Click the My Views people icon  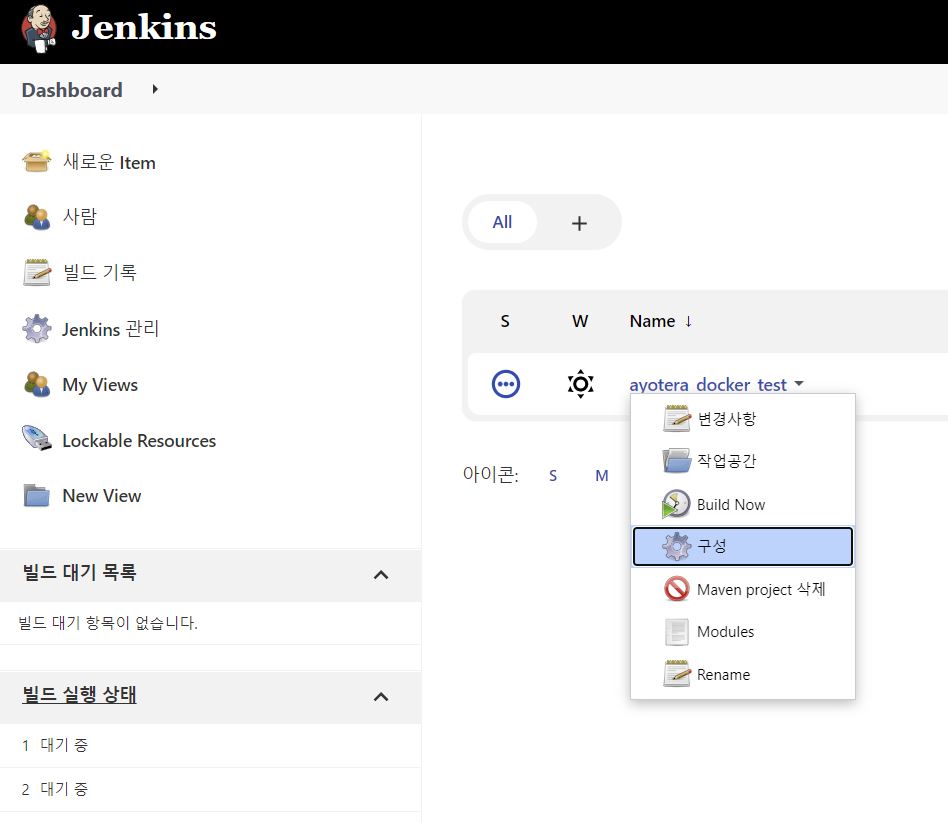click(x=37, y=385)
